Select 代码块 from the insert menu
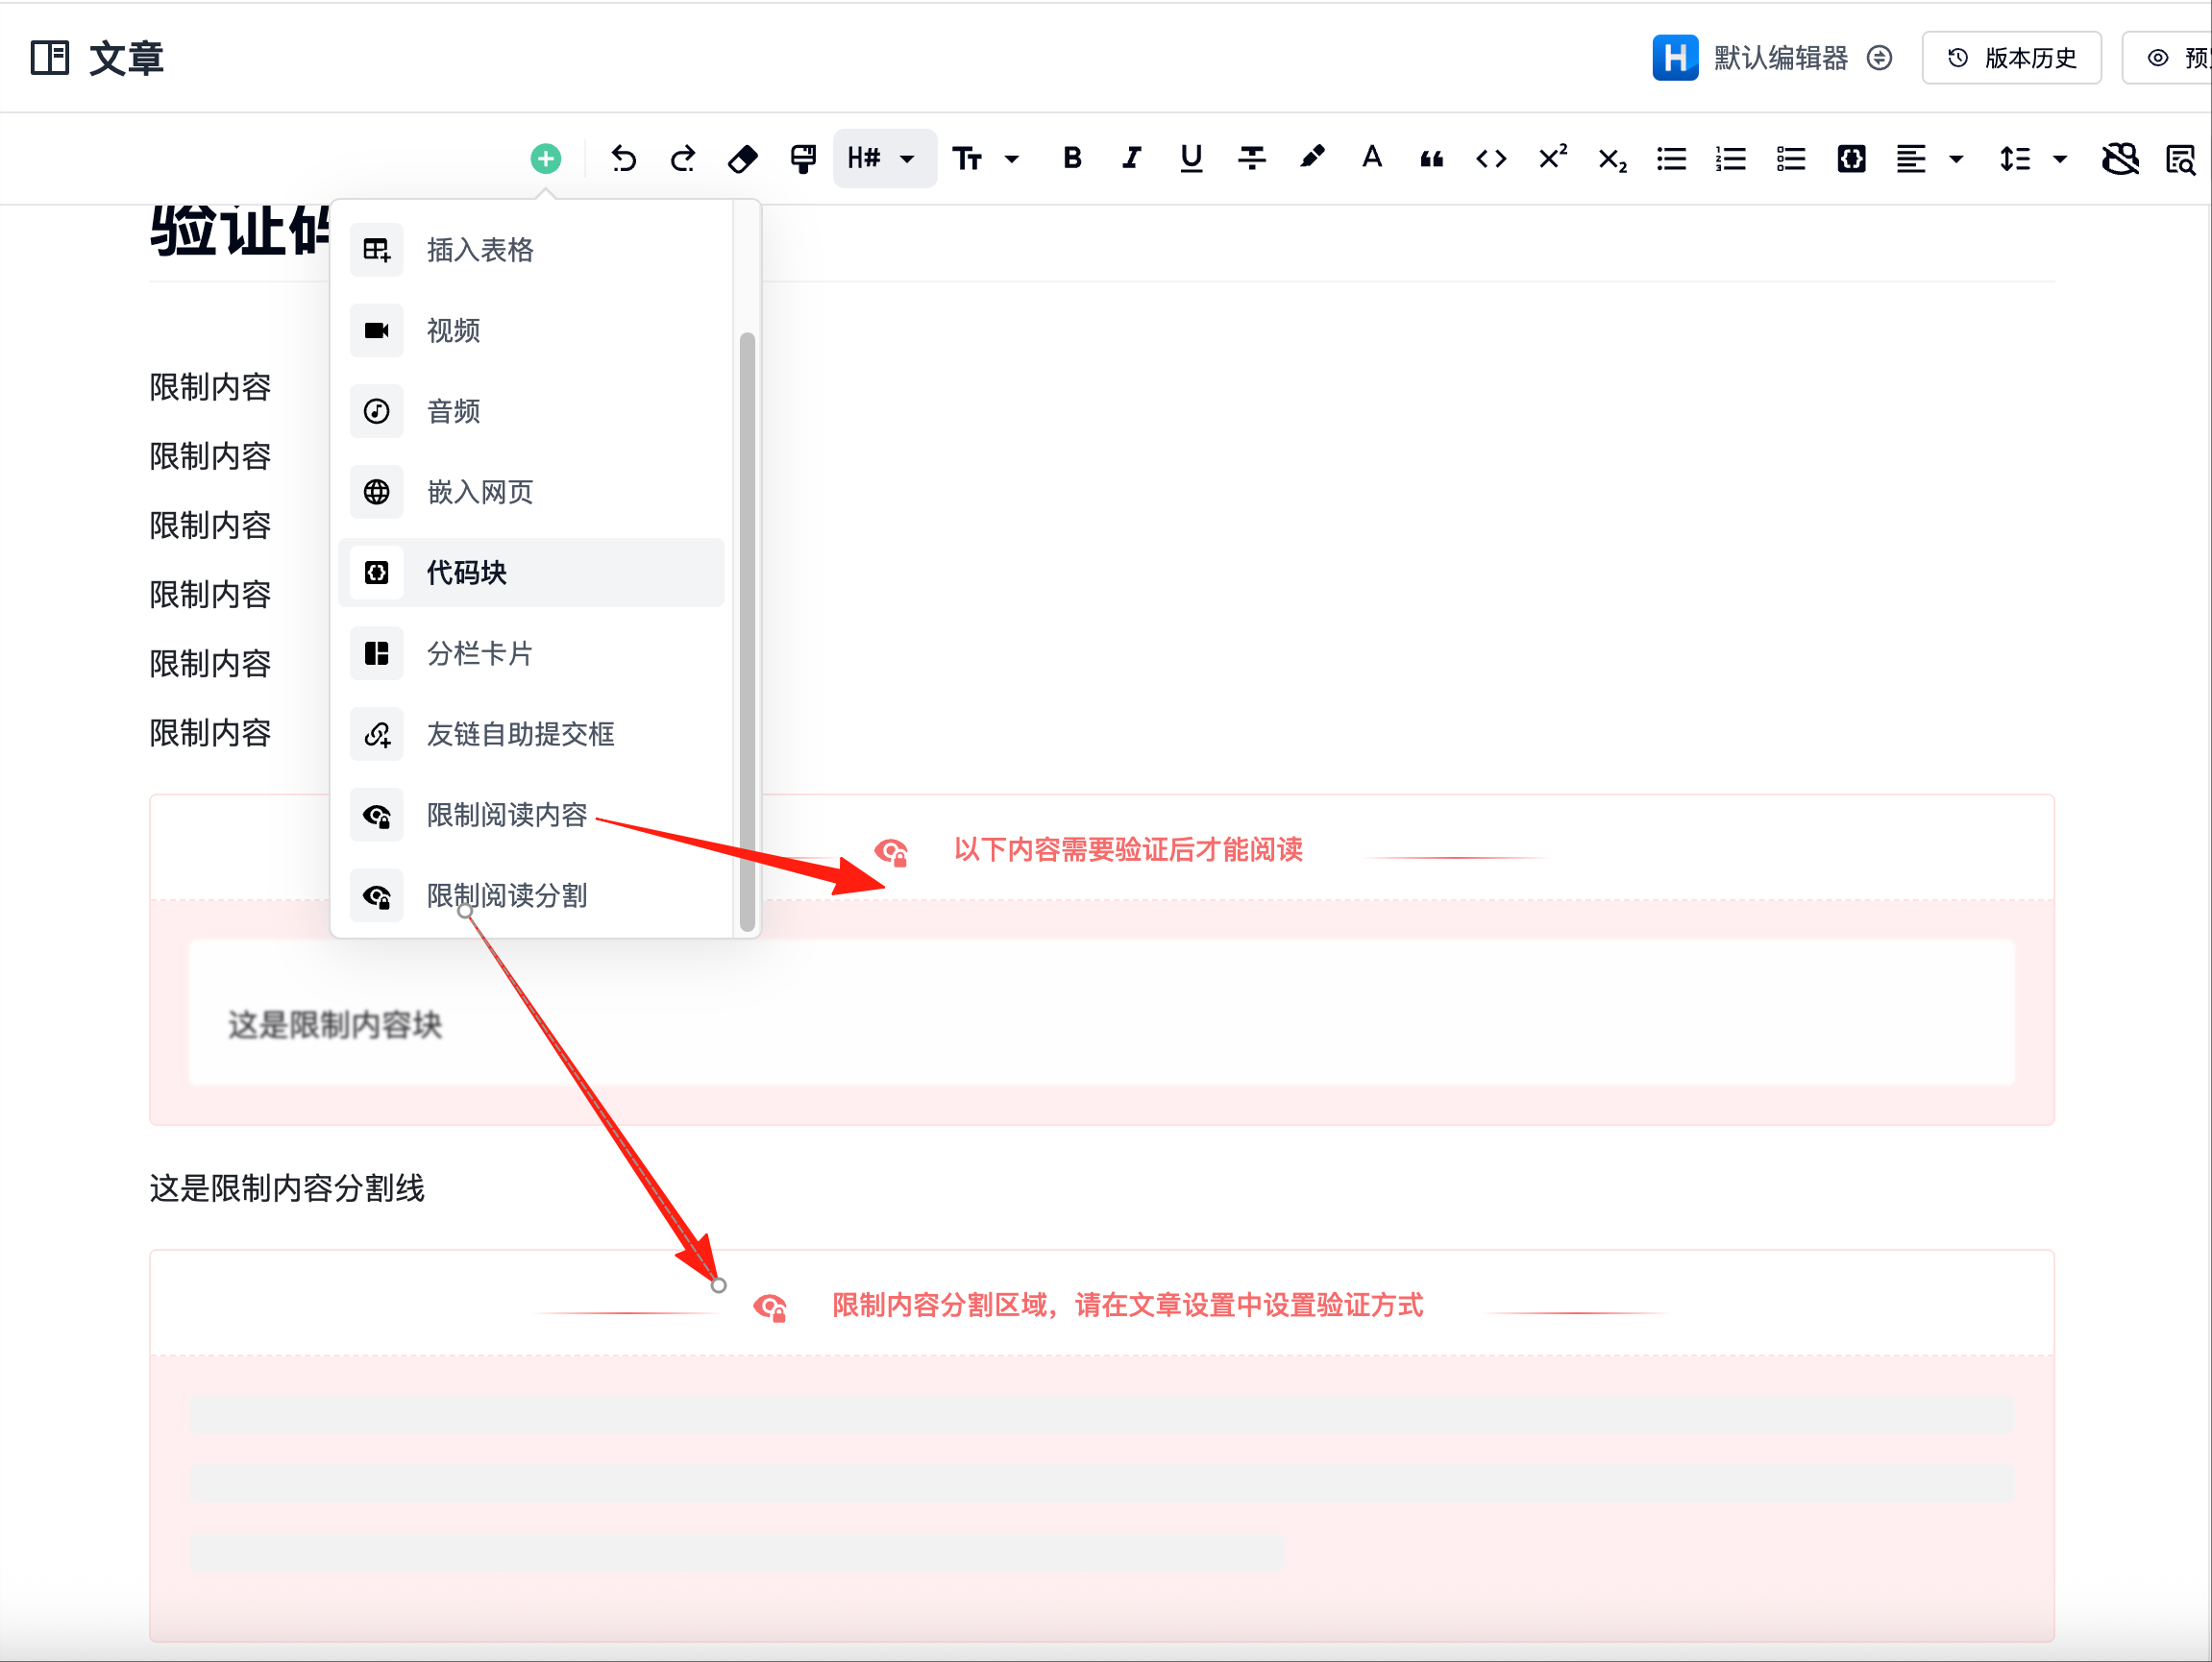The image size is (2212, 1662). (x=466, y=573)
